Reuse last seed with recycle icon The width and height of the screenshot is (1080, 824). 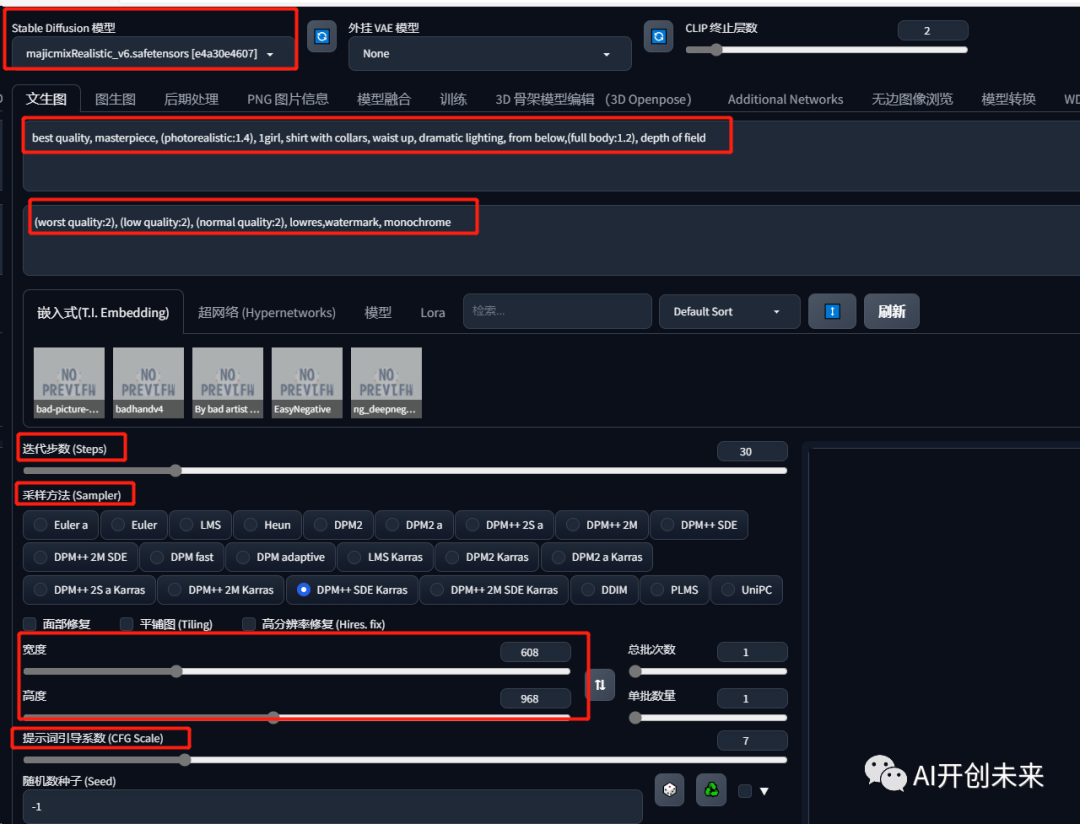coord(712,790)
